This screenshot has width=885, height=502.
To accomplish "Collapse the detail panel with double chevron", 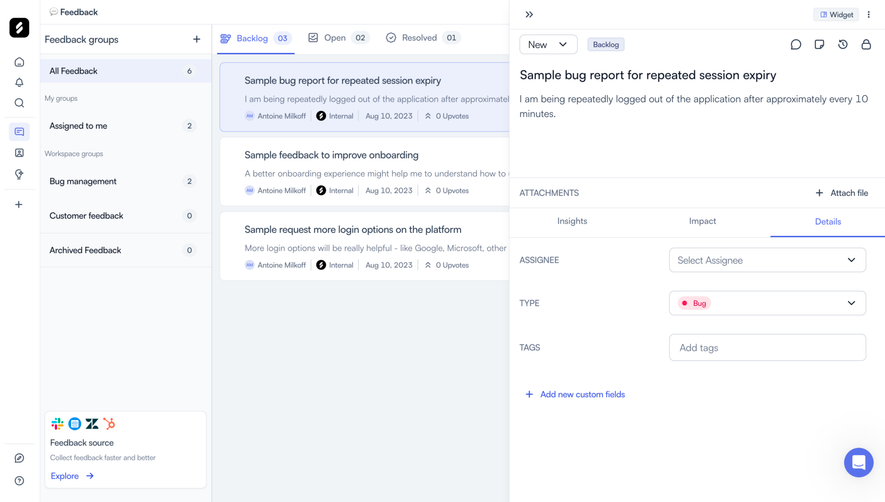I will (529, 15).
